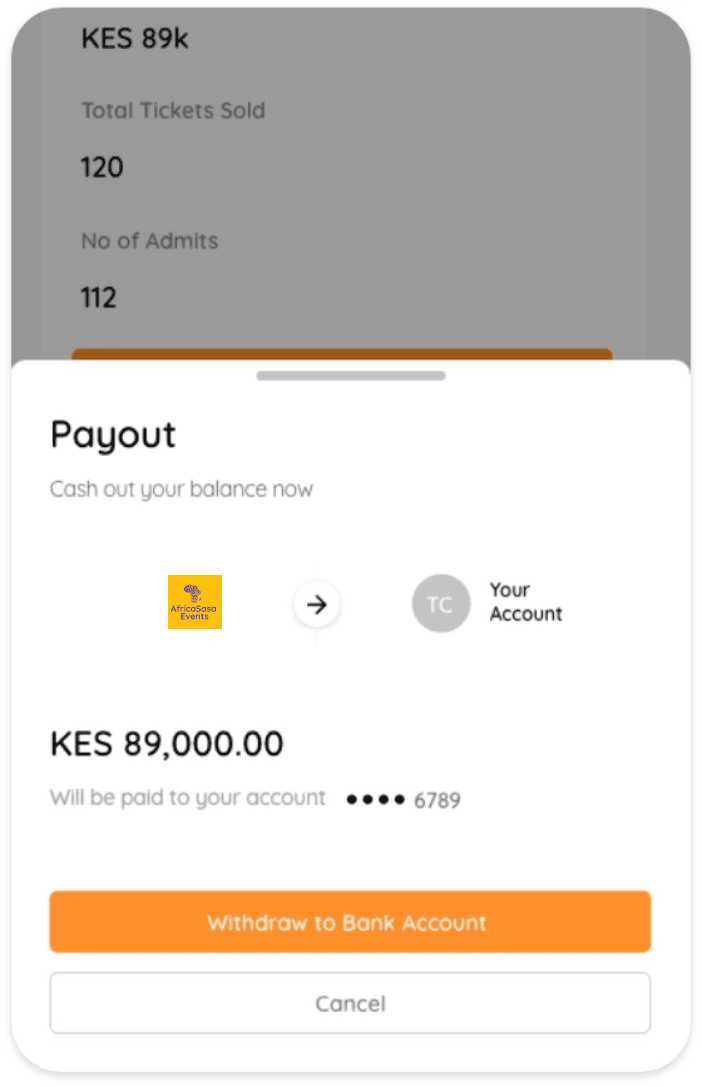This screenshot has width=702, height=1087.
Task: Click the 112 admits value
Action: (99, 297)
